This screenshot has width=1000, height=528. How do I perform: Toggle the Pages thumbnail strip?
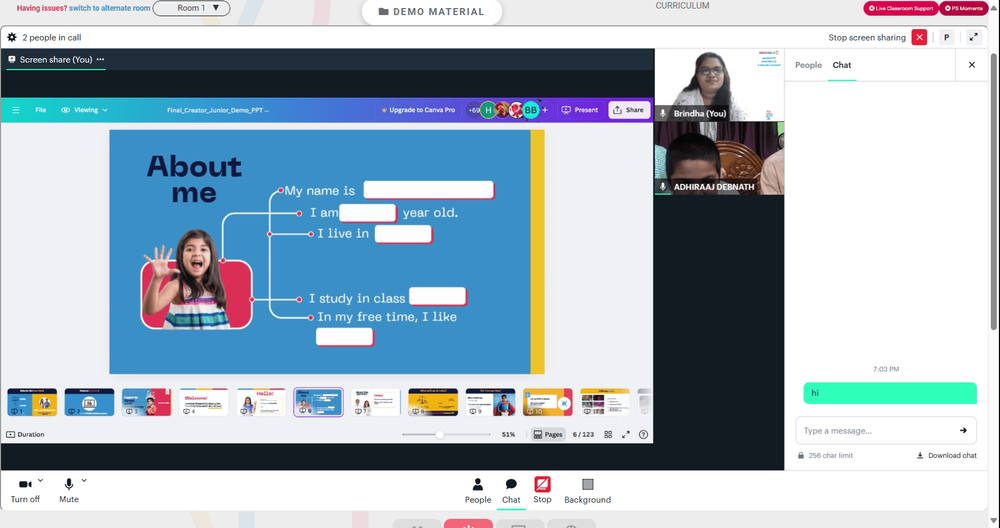click(548, 434)
